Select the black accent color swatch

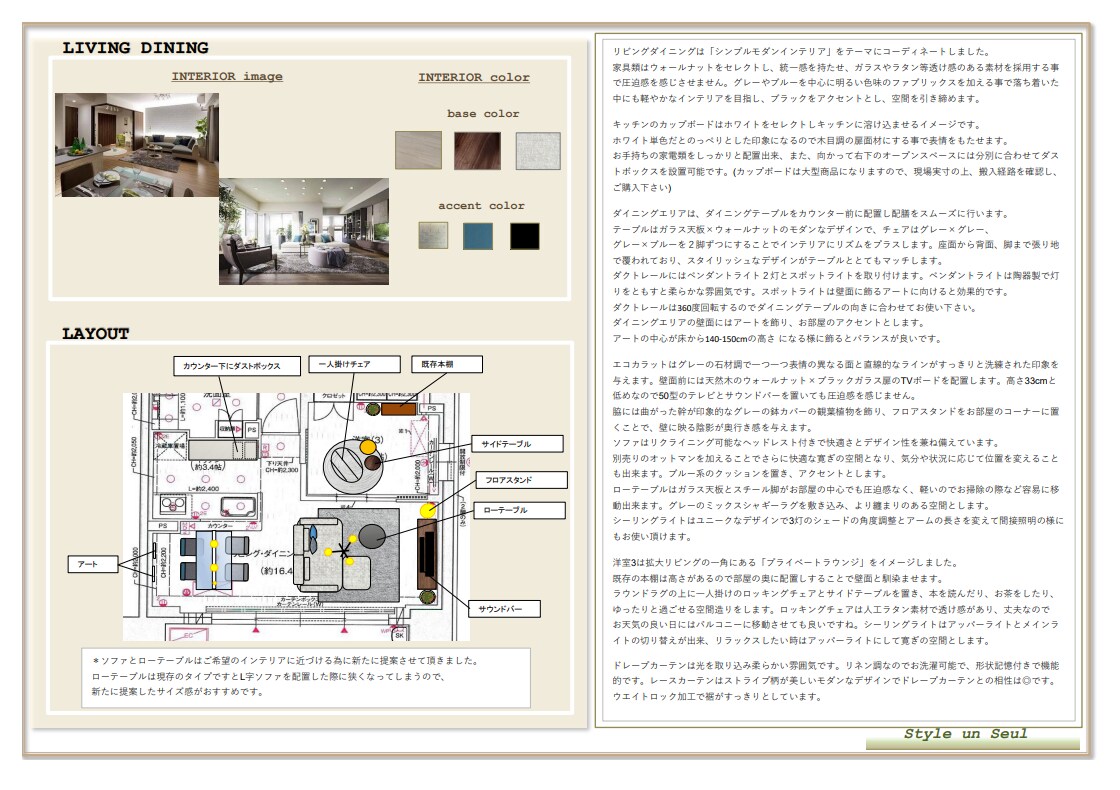(524, 236)
